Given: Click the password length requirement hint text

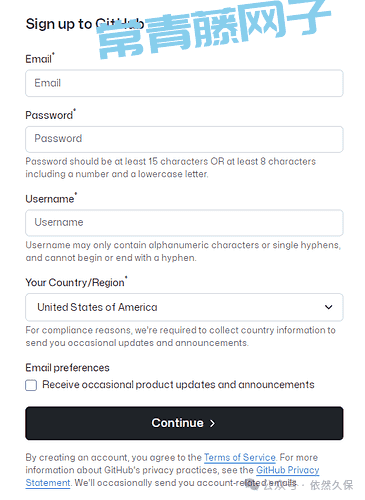Looking at the screenshot, I should (x=170, y=168).
